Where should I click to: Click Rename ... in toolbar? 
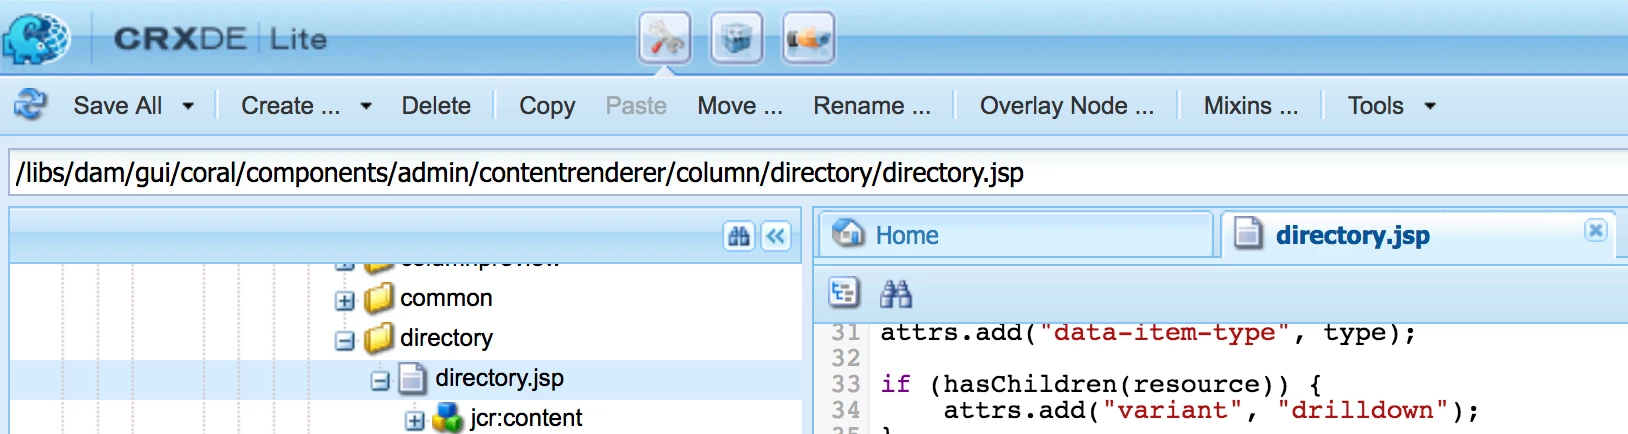pos(871,106)
